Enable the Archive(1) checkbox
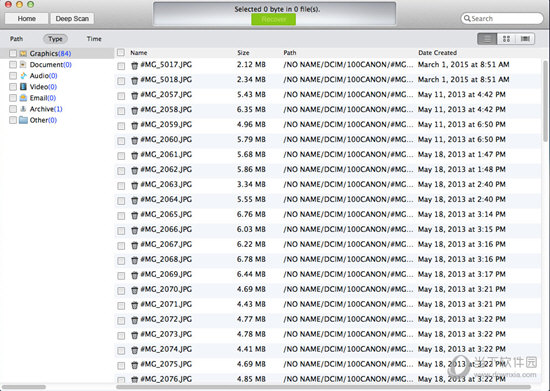550x391 pixels. [13, 109]
